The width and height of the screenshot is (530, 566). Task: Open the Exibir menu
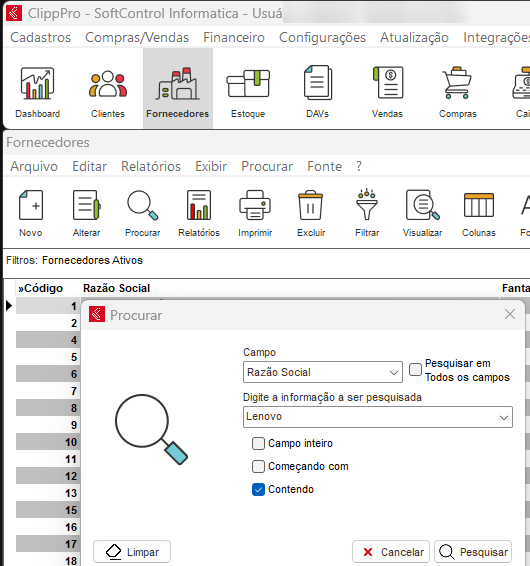coord(211,166)
